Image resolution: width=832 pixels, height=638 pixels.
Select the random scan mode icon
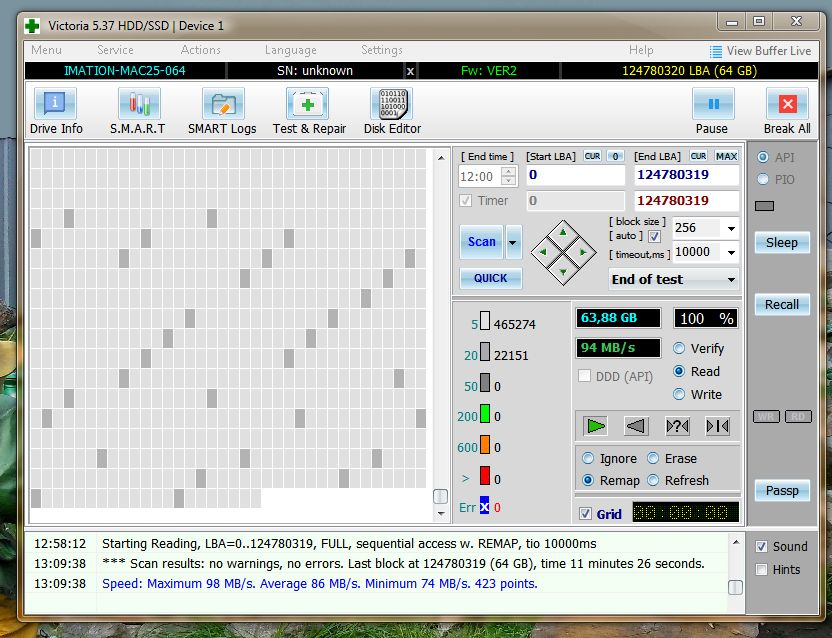pyautogui.click(x=677, y=426)
